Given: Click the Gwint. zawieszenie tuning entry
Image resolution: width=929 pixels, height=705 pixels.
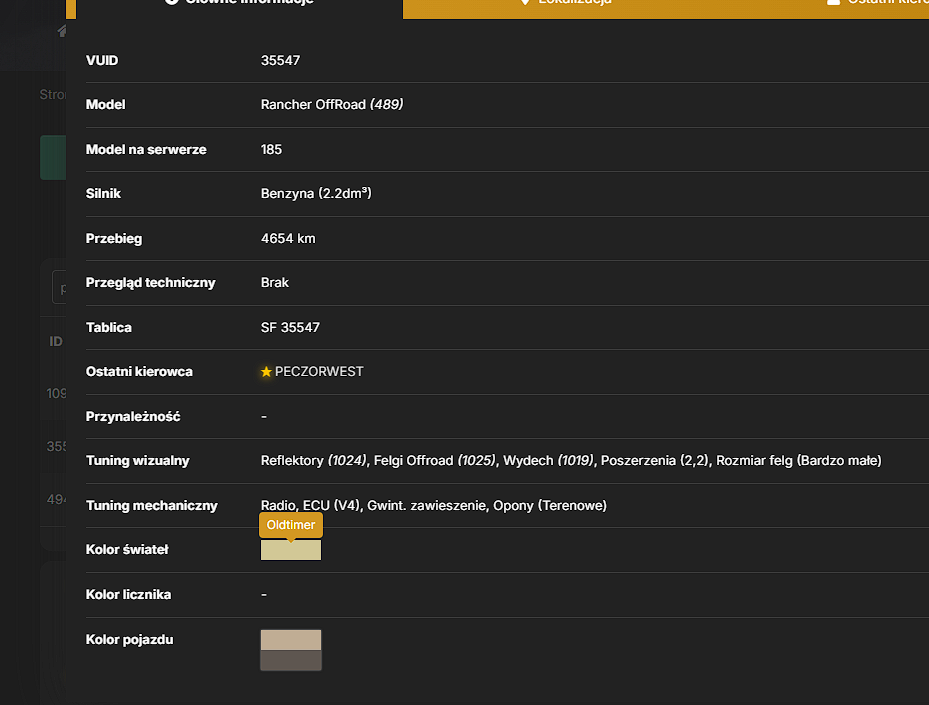Looking at the screenshot, I should (x=427, y=505).
